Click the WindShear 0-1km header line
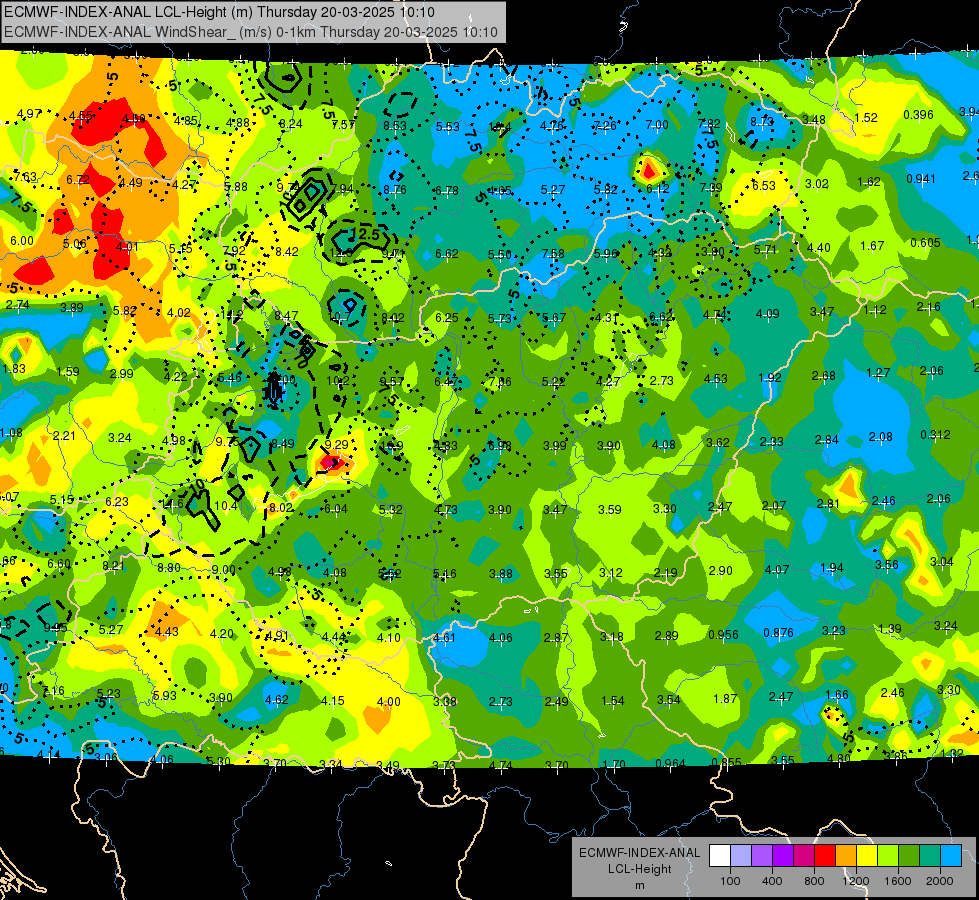The width and height of the screenshot is (979, 900). pos(251,32)
